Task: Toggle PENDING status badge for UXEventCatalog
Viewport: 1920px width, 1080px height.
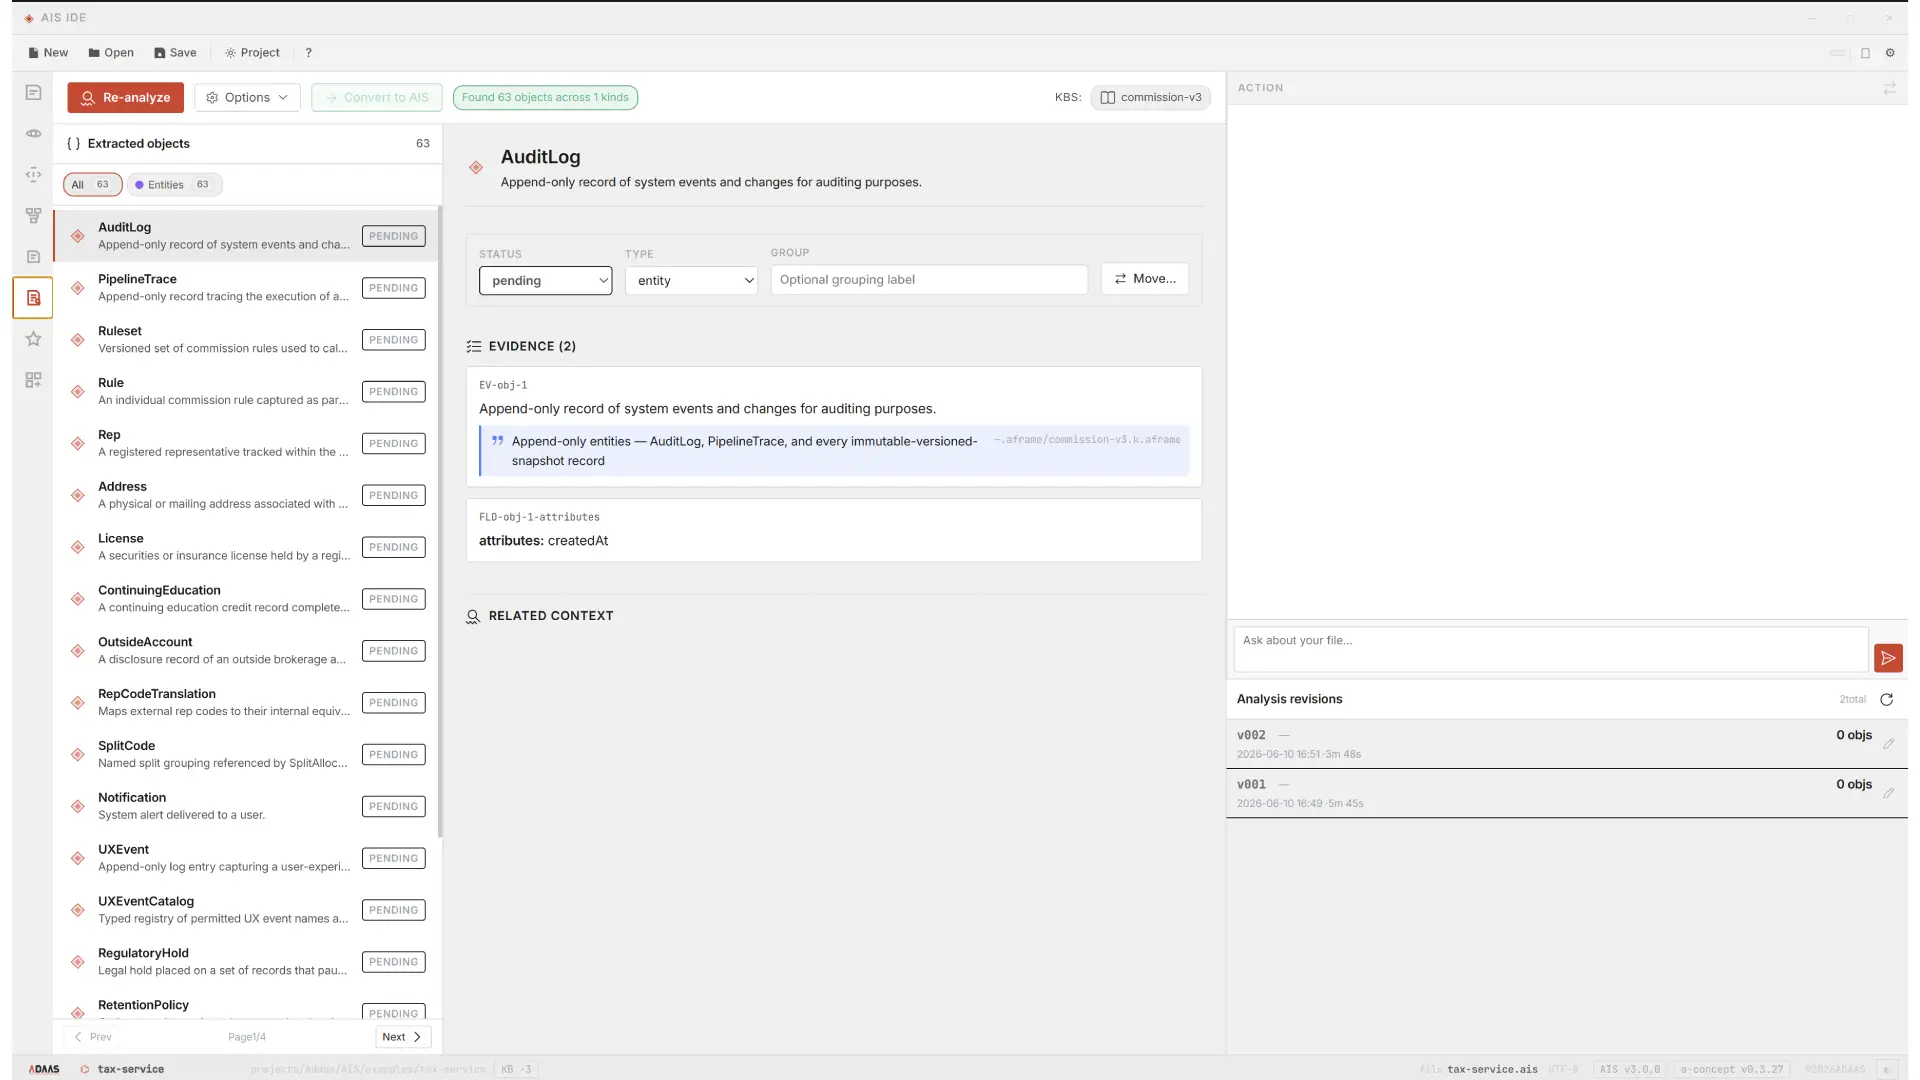Action: tap(393, 910)
